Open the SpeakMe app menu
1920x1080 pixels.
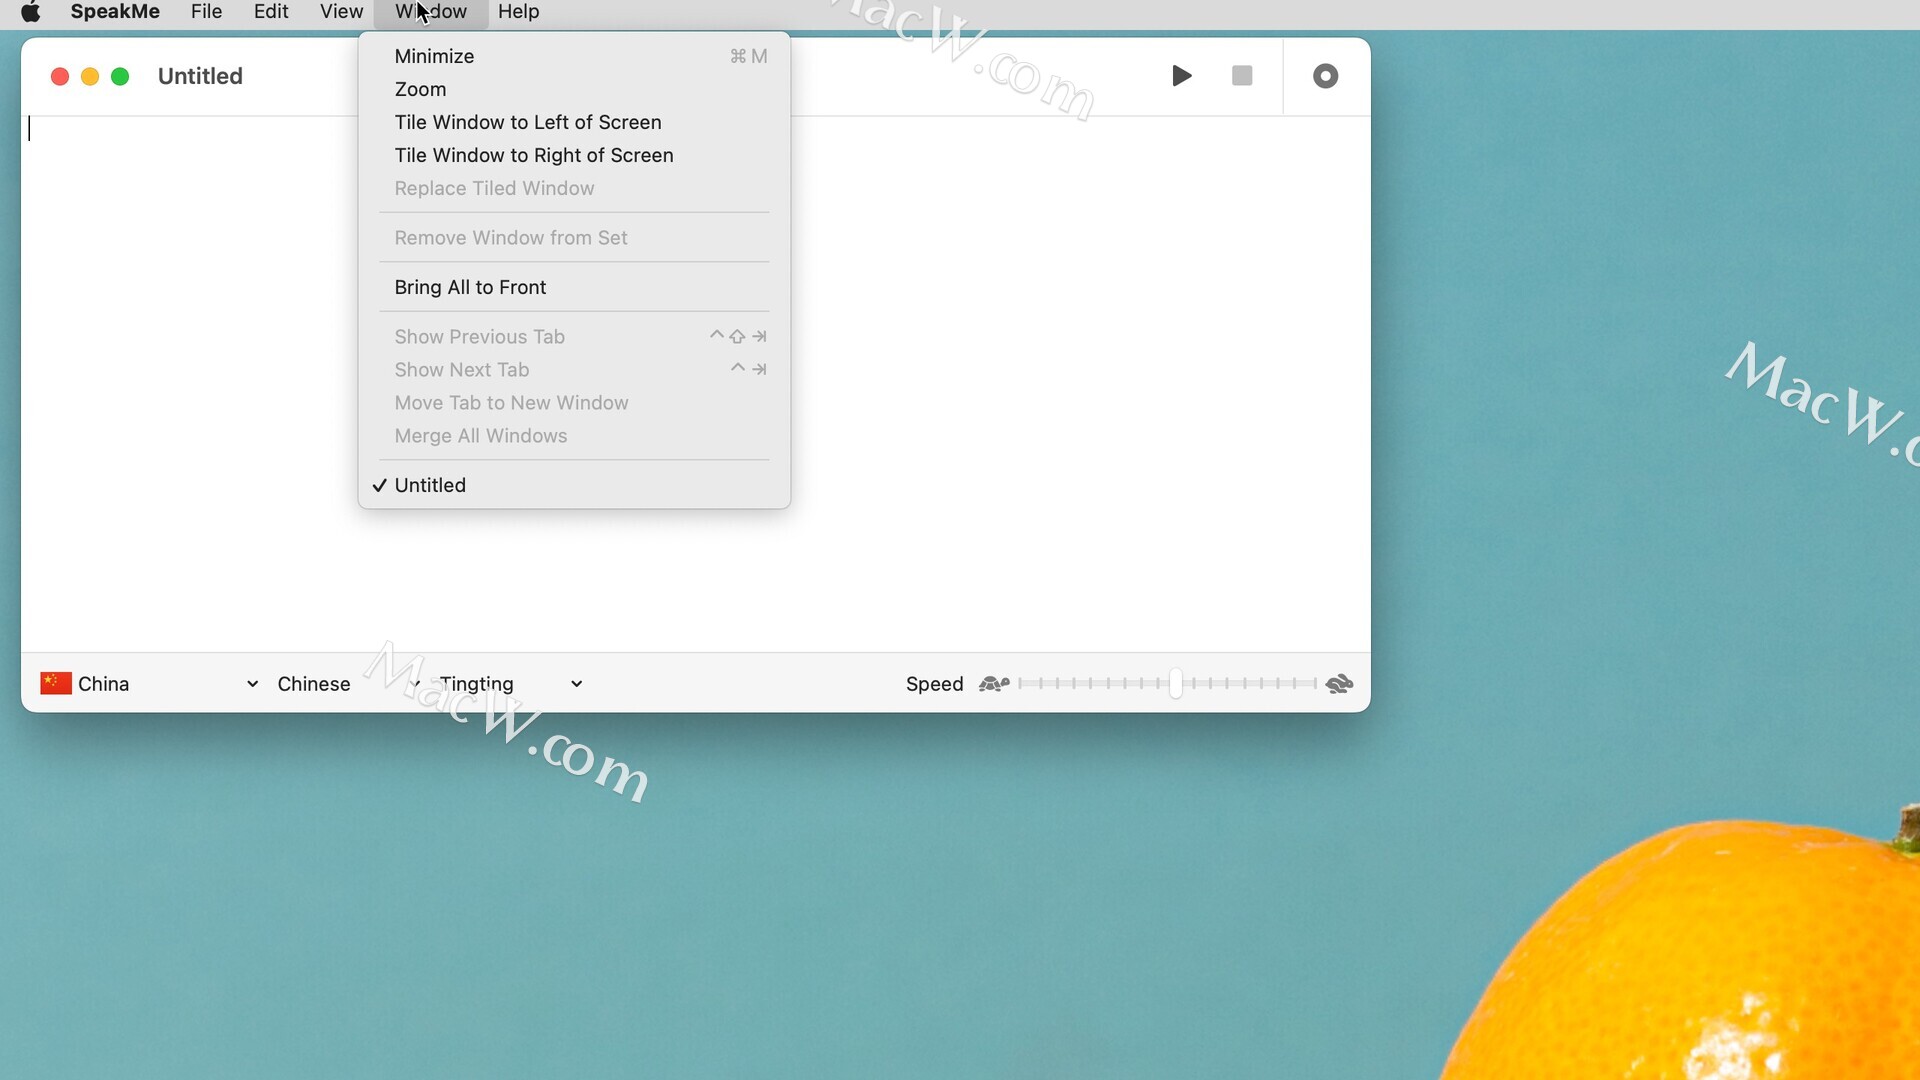(x=115, y=12)
